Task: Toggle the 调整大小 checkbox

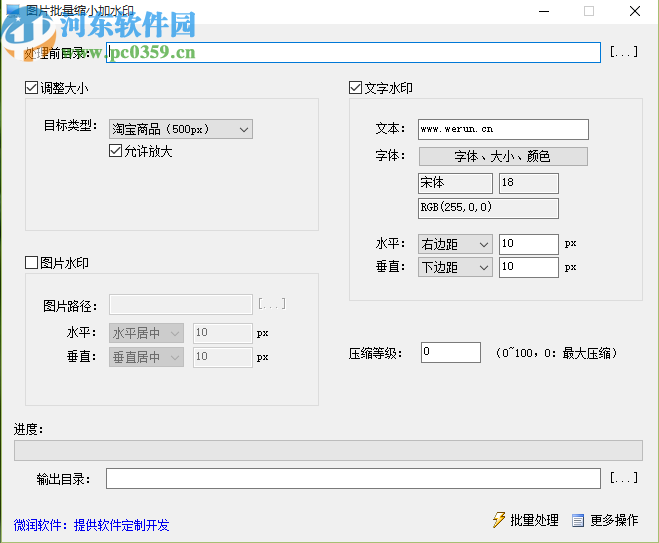Action: [x=32, y=88]
